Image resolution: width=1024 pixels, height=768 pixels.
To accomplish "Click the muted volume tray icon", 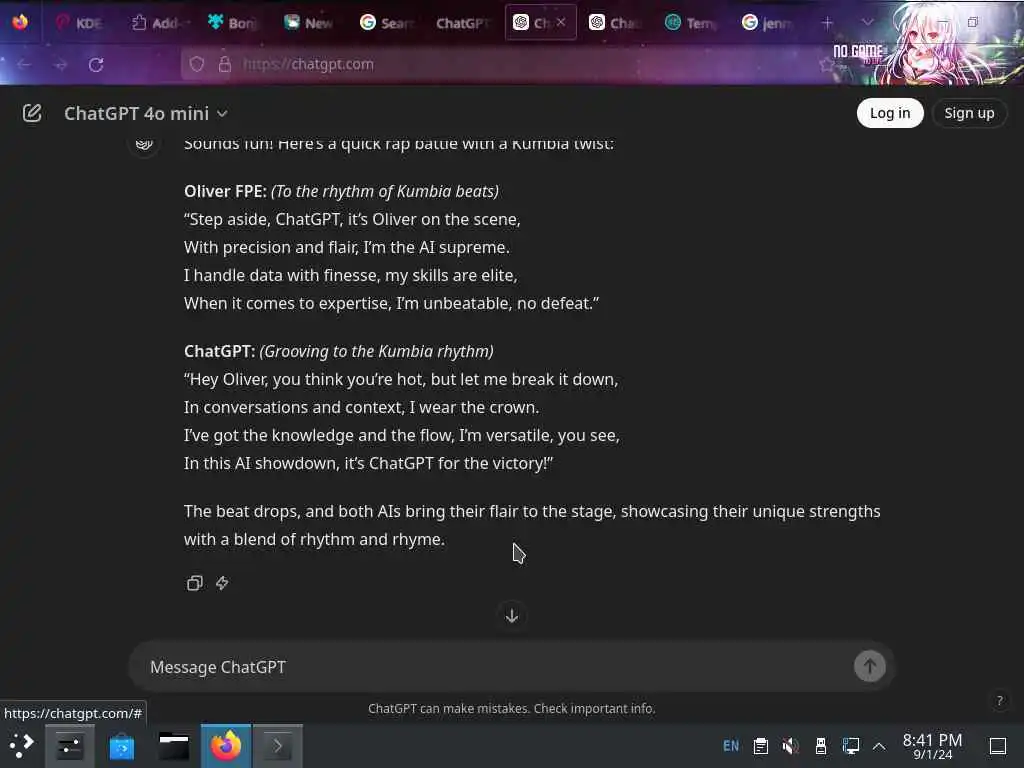I will (x=790, y=746).
